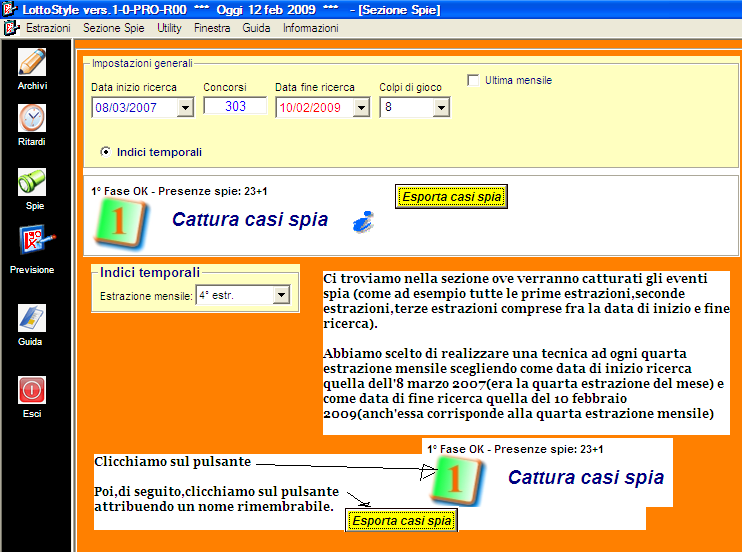The height and width of the screenshot is (552, 742).
Task: Click the Cattura casi spia label
Action: 250,220
